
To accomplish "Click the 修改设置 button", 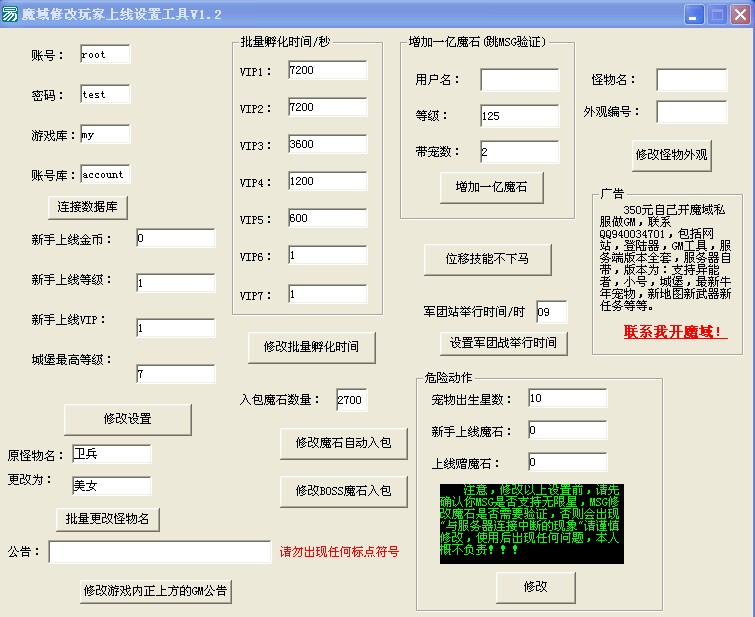I will click(x=127, y=417).
